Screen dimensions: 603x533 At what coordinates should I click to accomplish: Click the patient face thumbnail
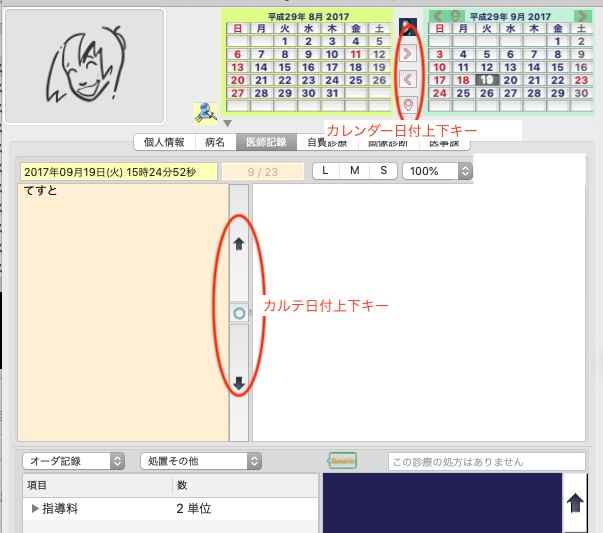[x=85, y=66]
